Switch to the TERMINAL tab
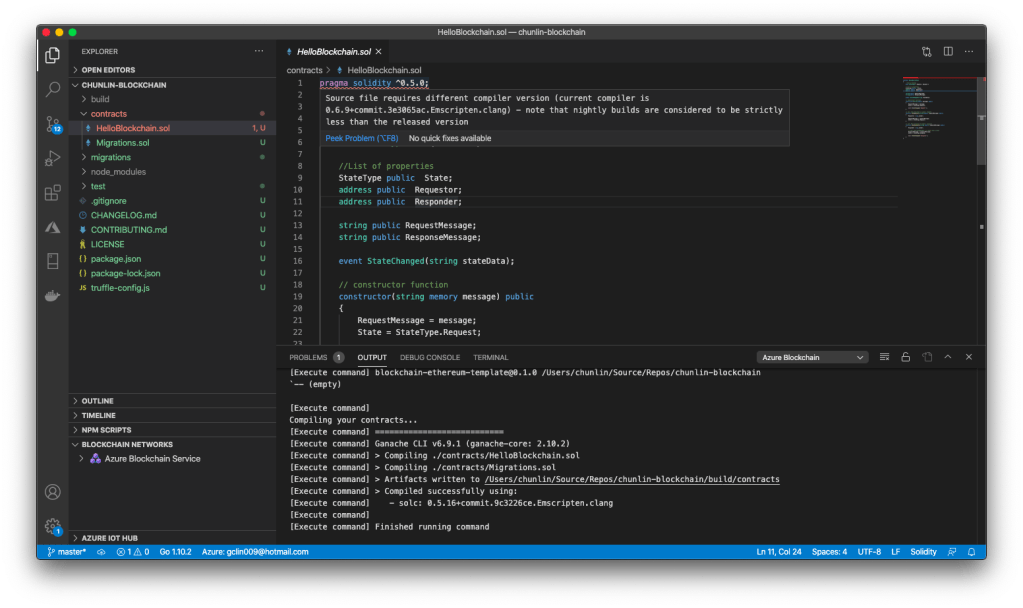The image size is (1023, 608). 490,357
